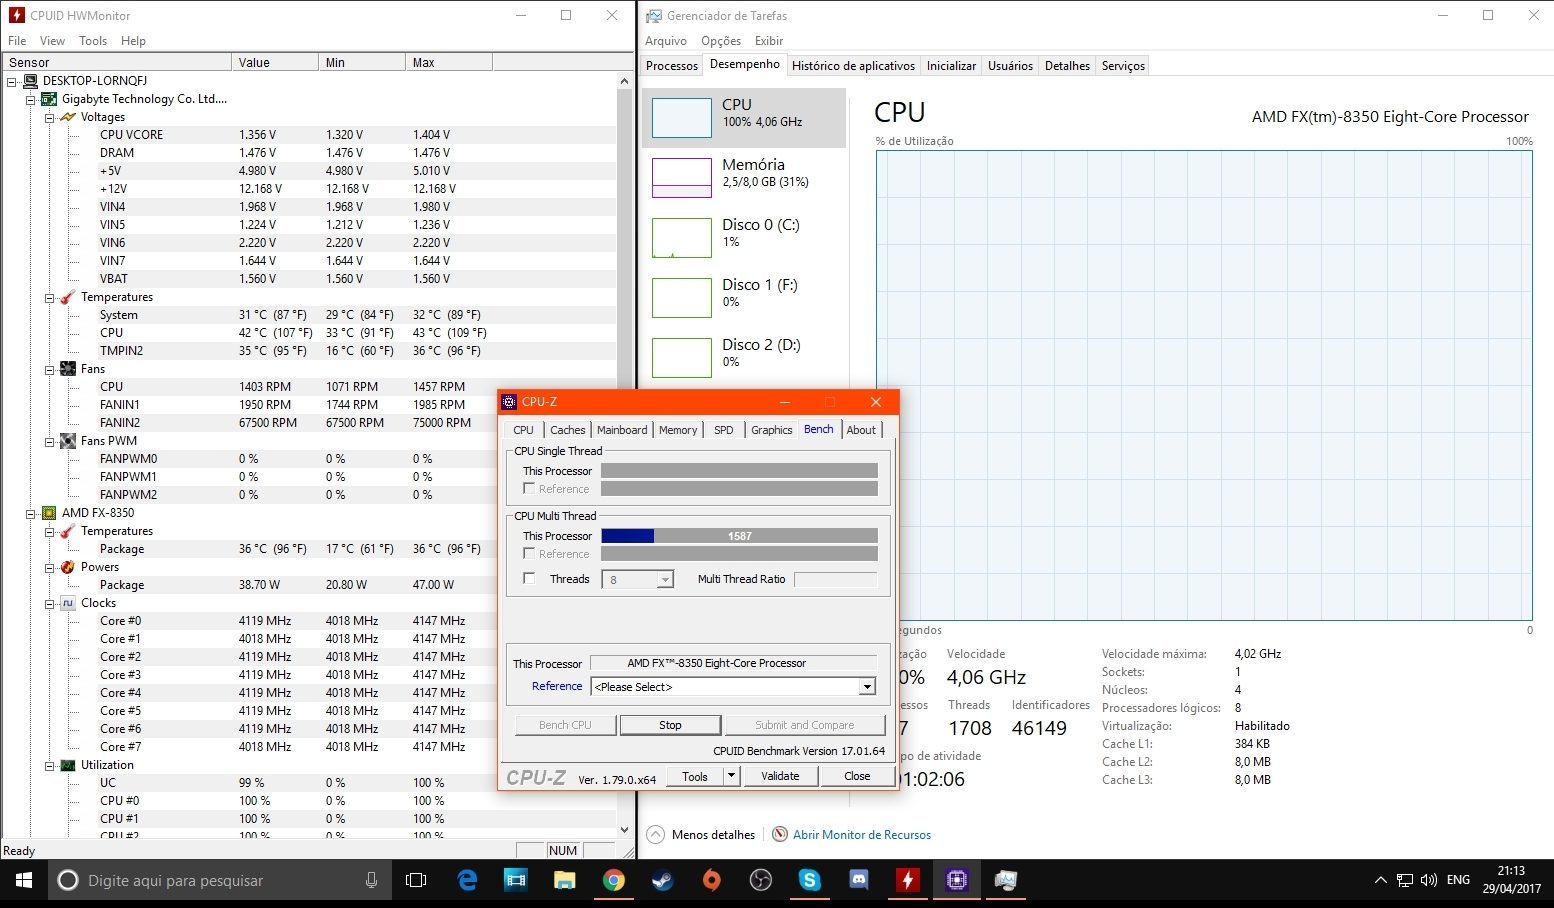
Task: Click the HWMonitor vertical scrollbar down arrow
Action: pyautogui.click(x=625, y=830)
